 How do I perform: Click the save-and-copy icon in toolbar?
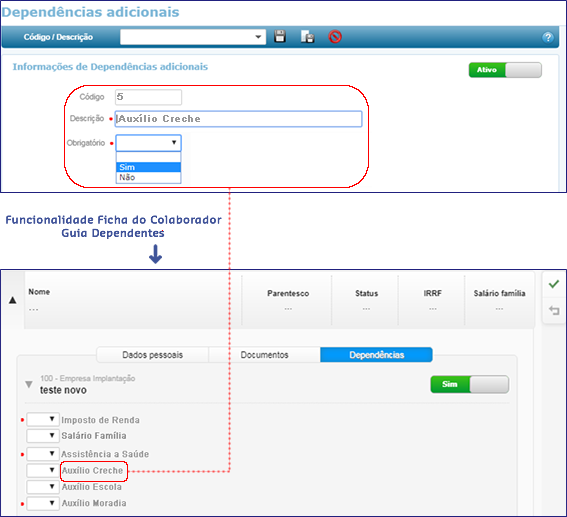click(x=307, y=37)
